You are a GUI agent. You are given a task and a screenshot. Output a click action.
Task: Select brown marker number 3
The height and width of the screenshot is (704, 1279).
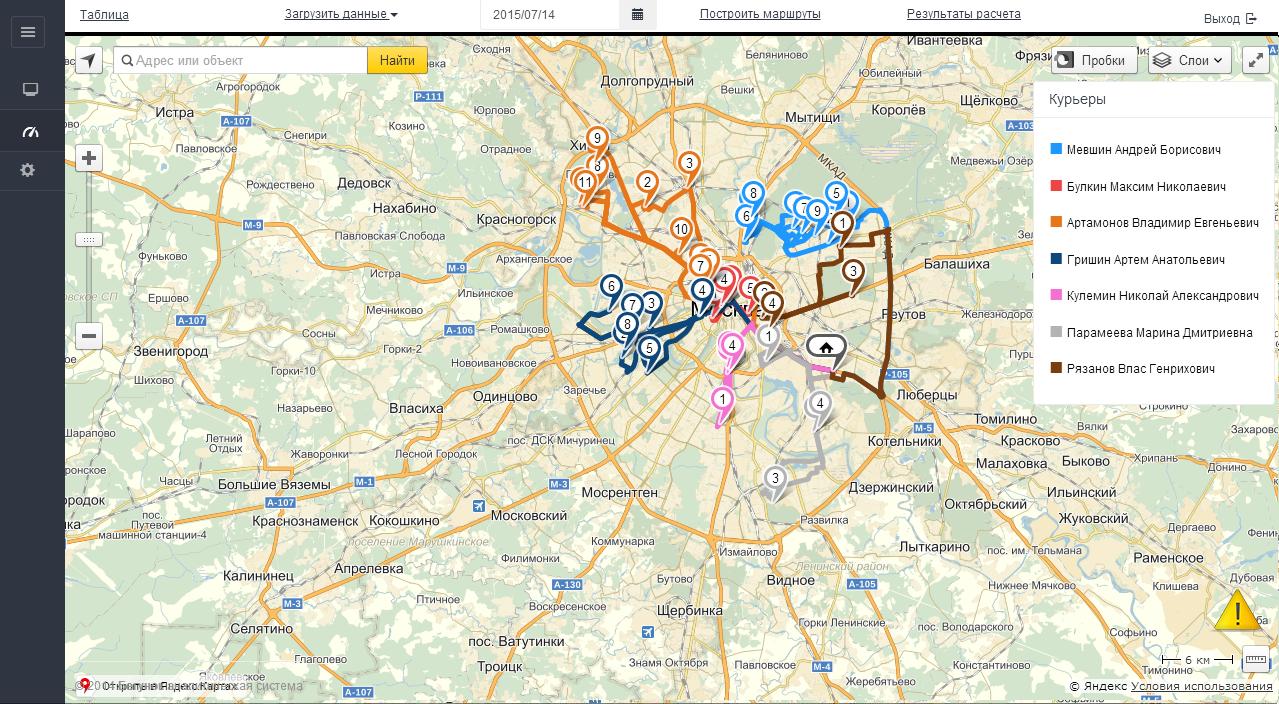click(853, 270)
